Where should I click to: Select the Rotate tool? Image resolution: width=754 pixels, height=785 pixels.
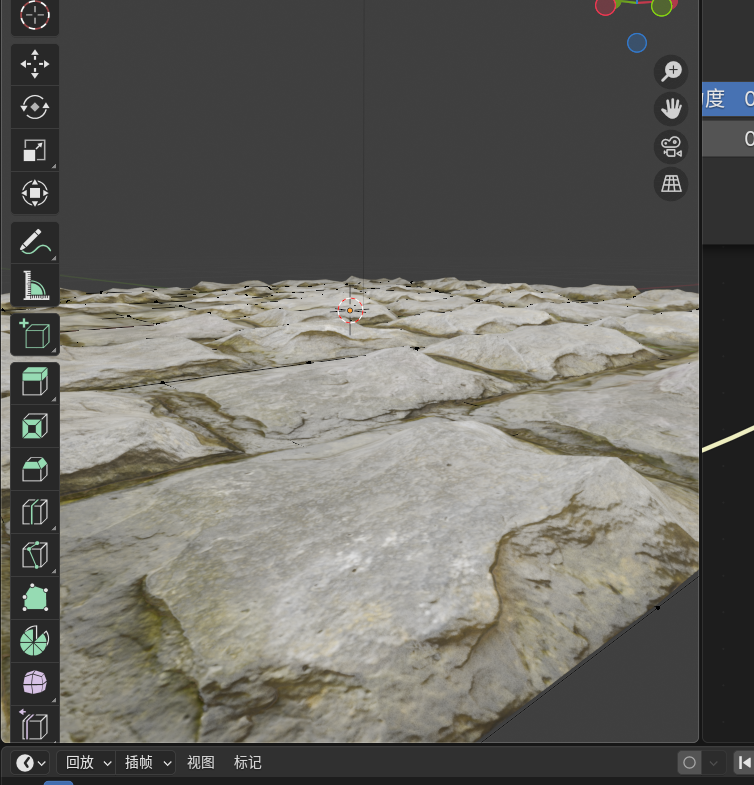pyautogui.click(x=35, y=107)
